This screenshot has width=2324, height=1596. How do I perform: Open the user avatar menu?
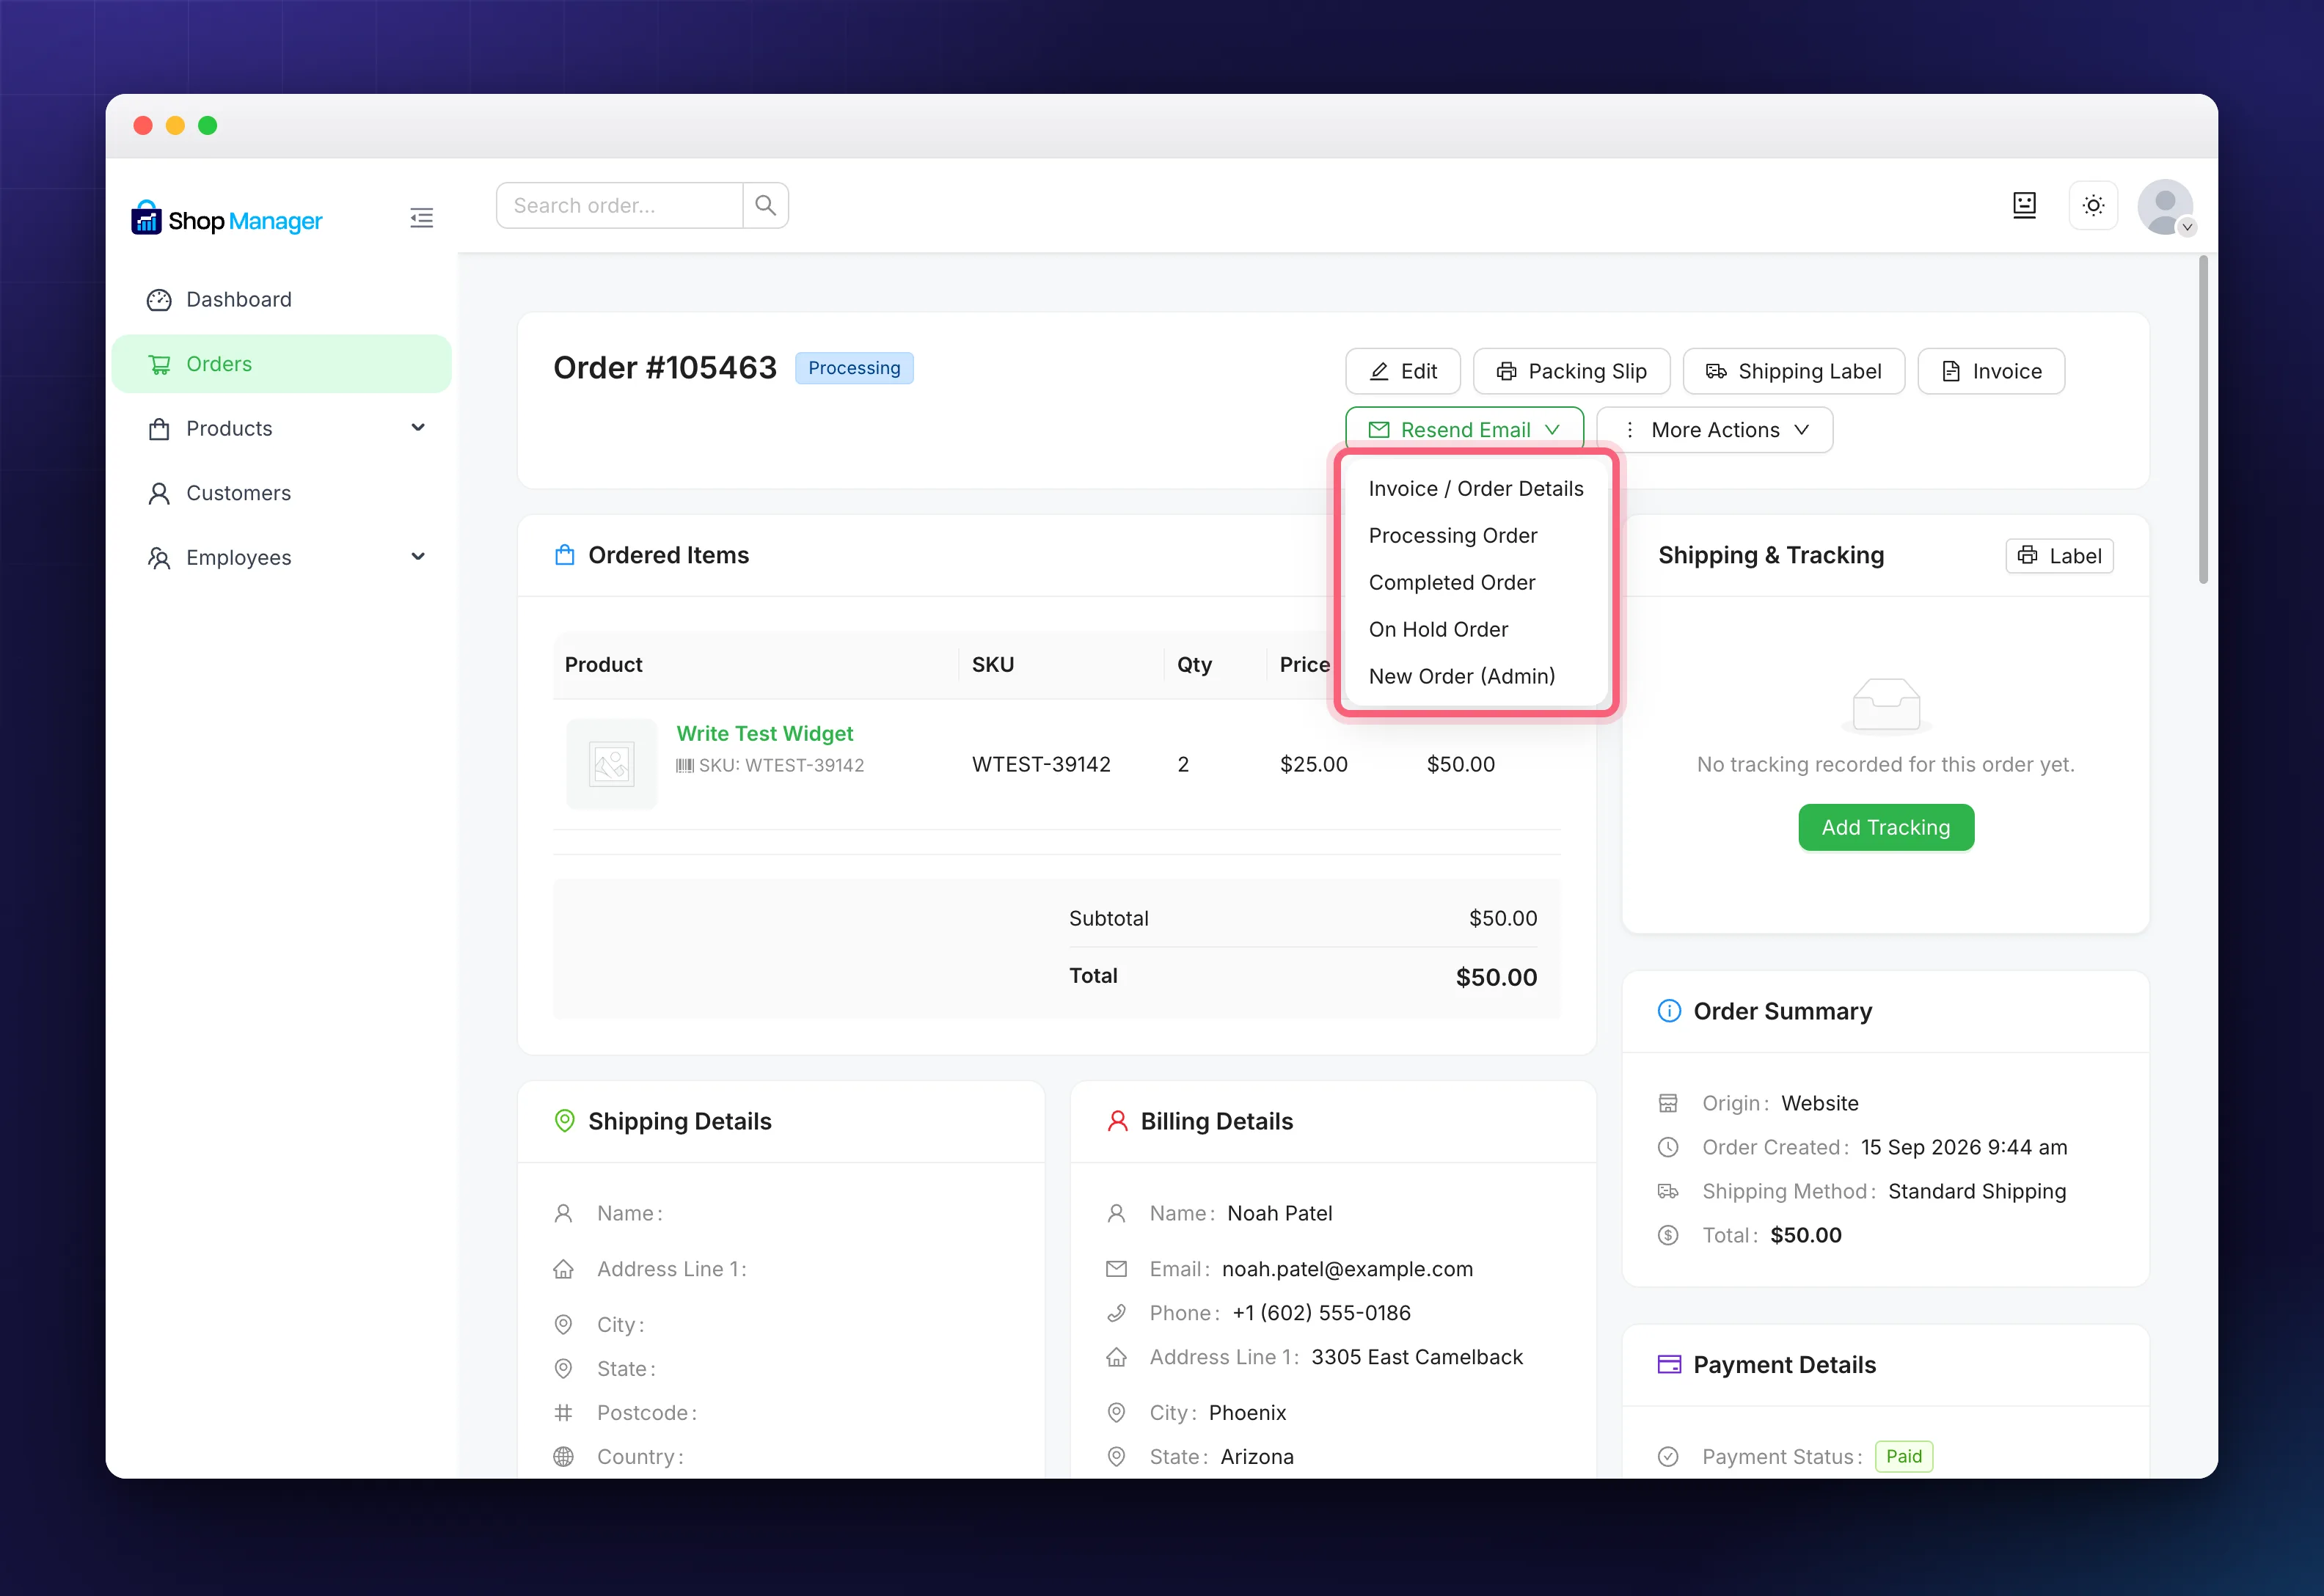[2165, 208]
